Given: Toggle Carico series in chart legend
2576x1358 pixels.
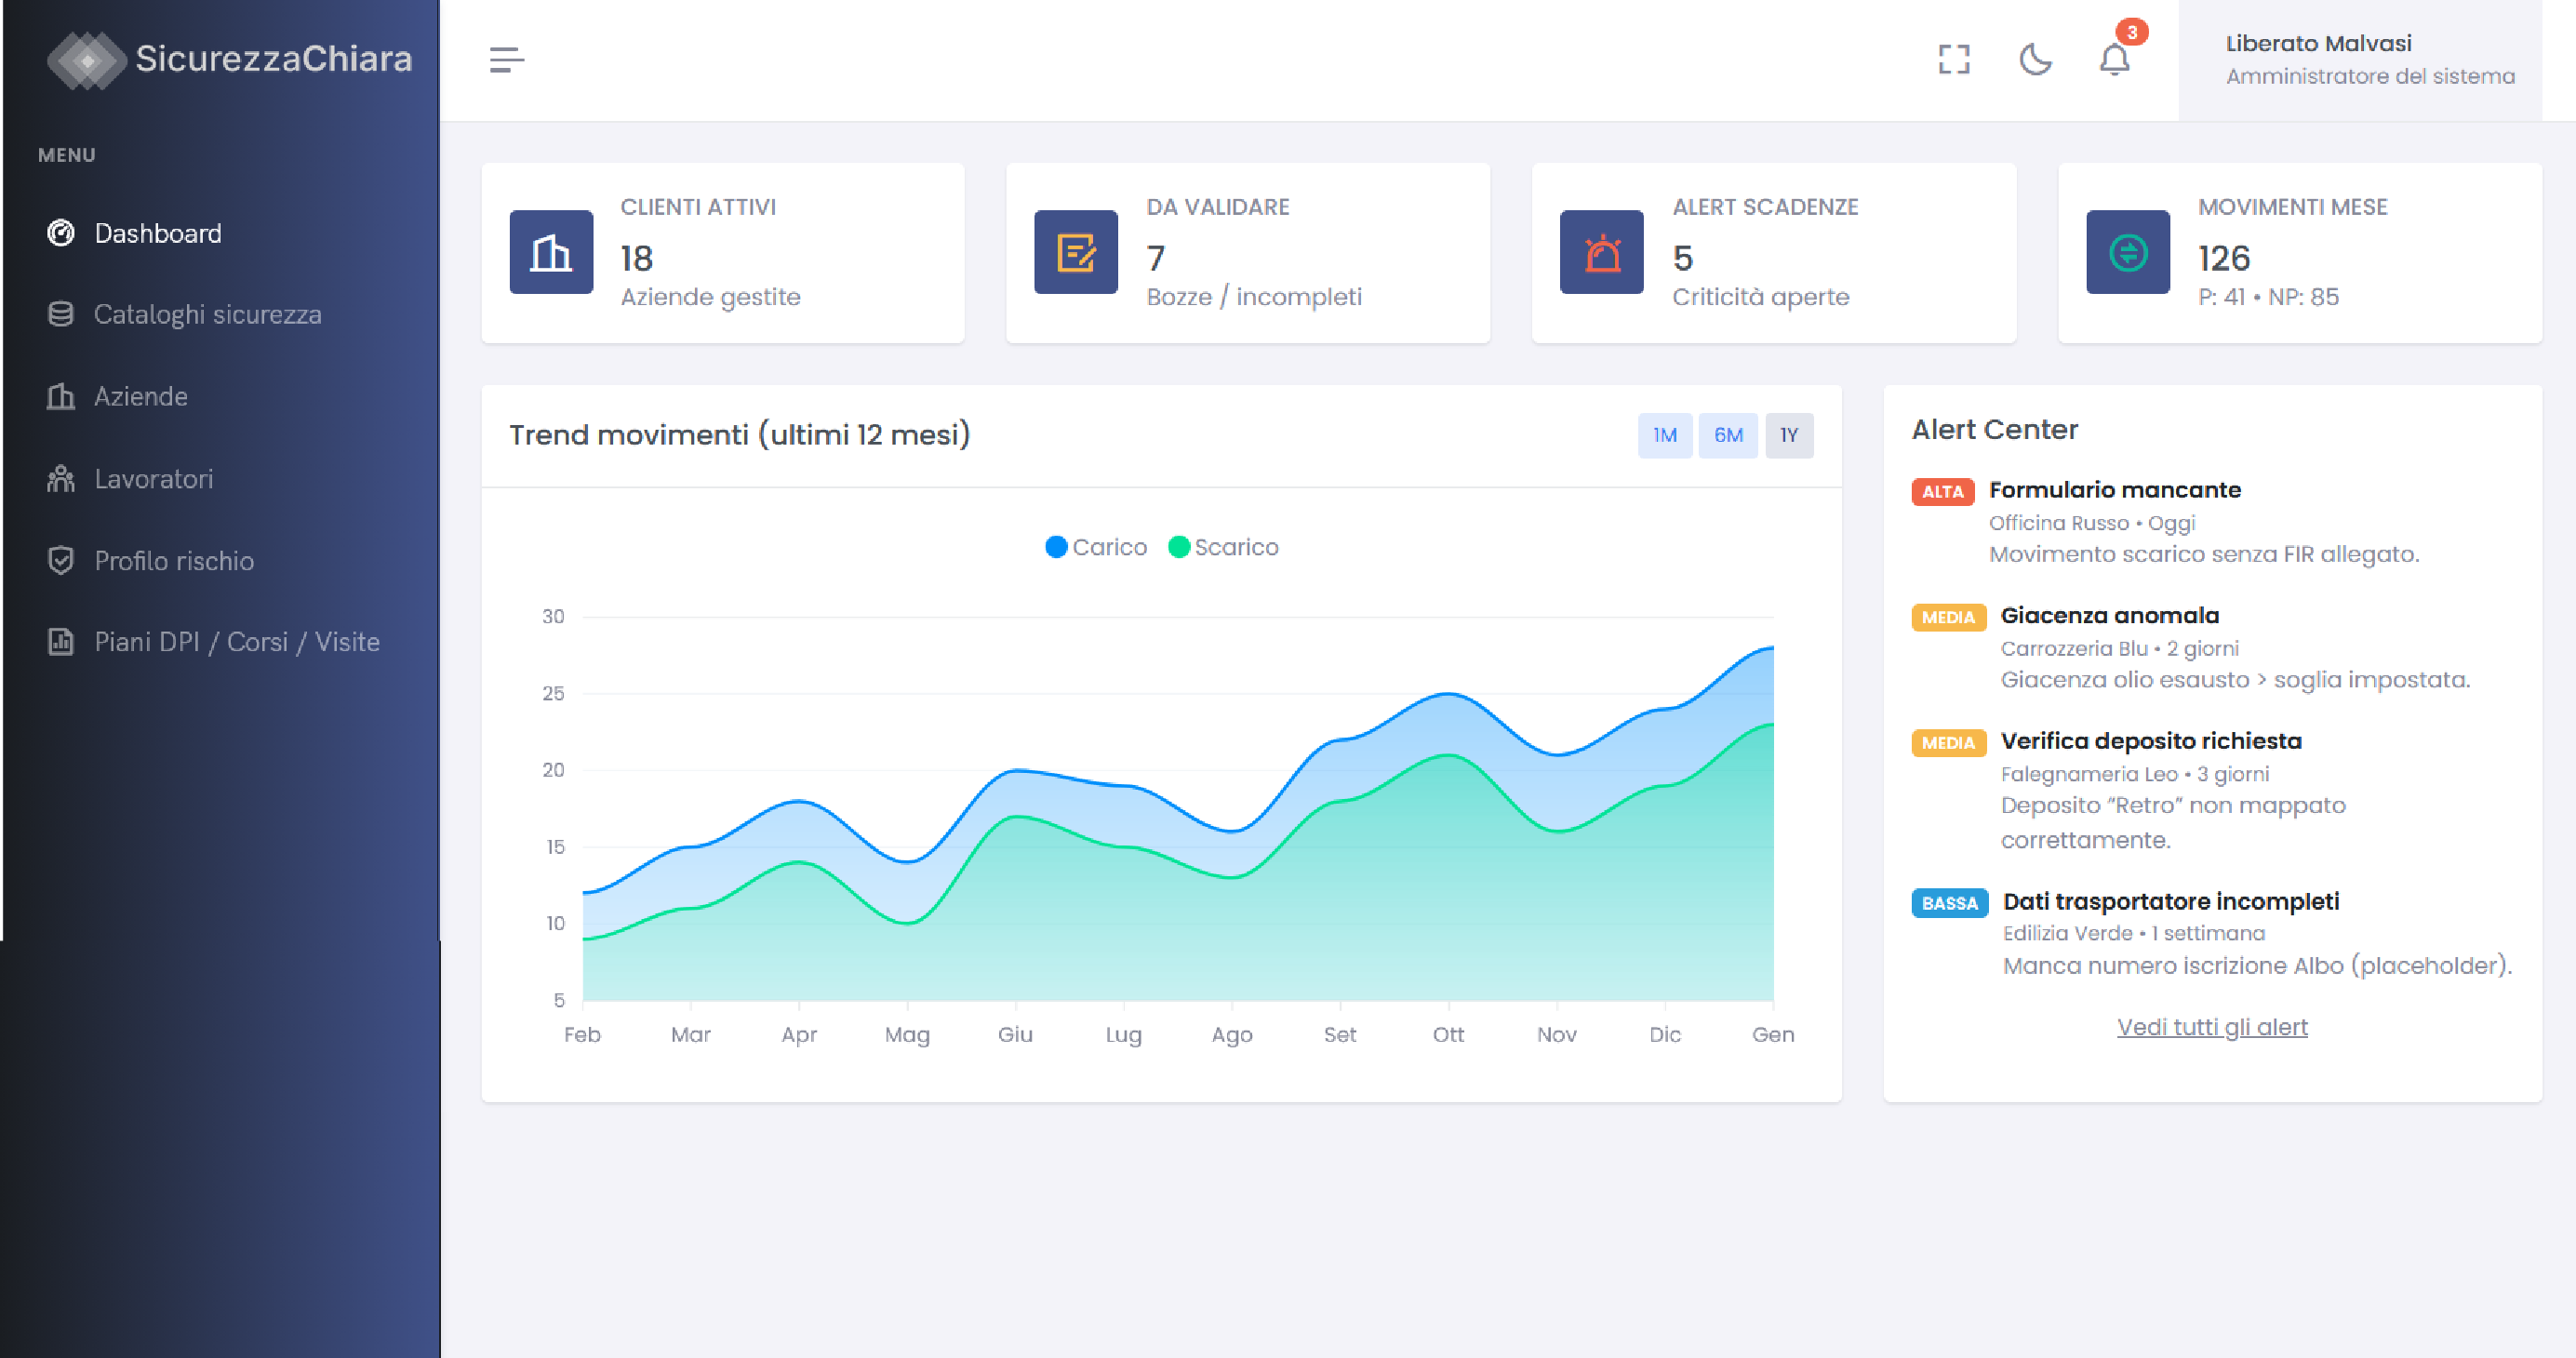Looking at the screenshot, I should [x=1096, y=547].
